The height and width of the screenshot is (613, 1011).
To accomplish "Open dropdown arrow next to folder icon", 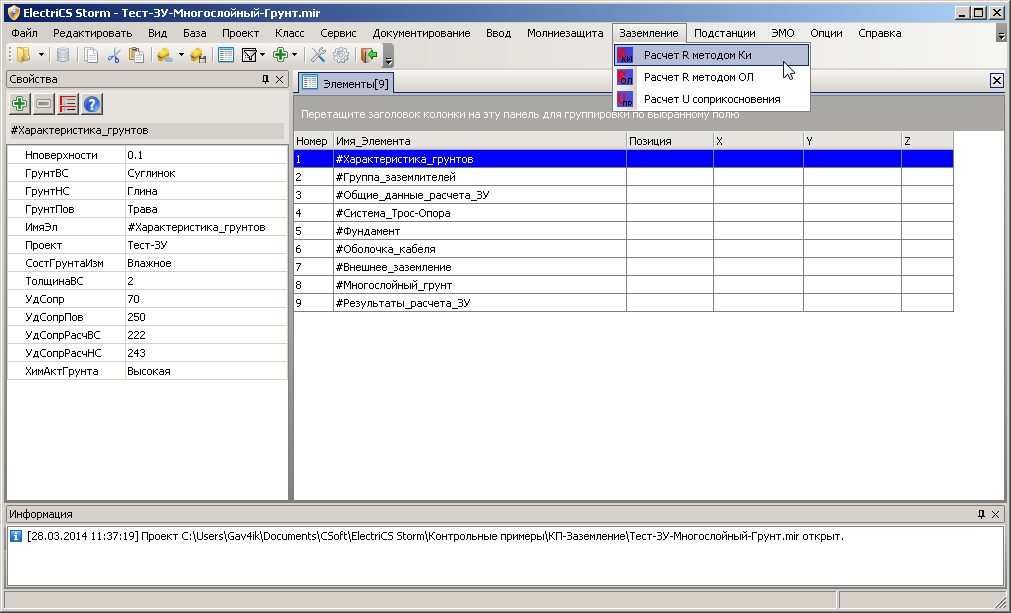I will coord(41,56).
